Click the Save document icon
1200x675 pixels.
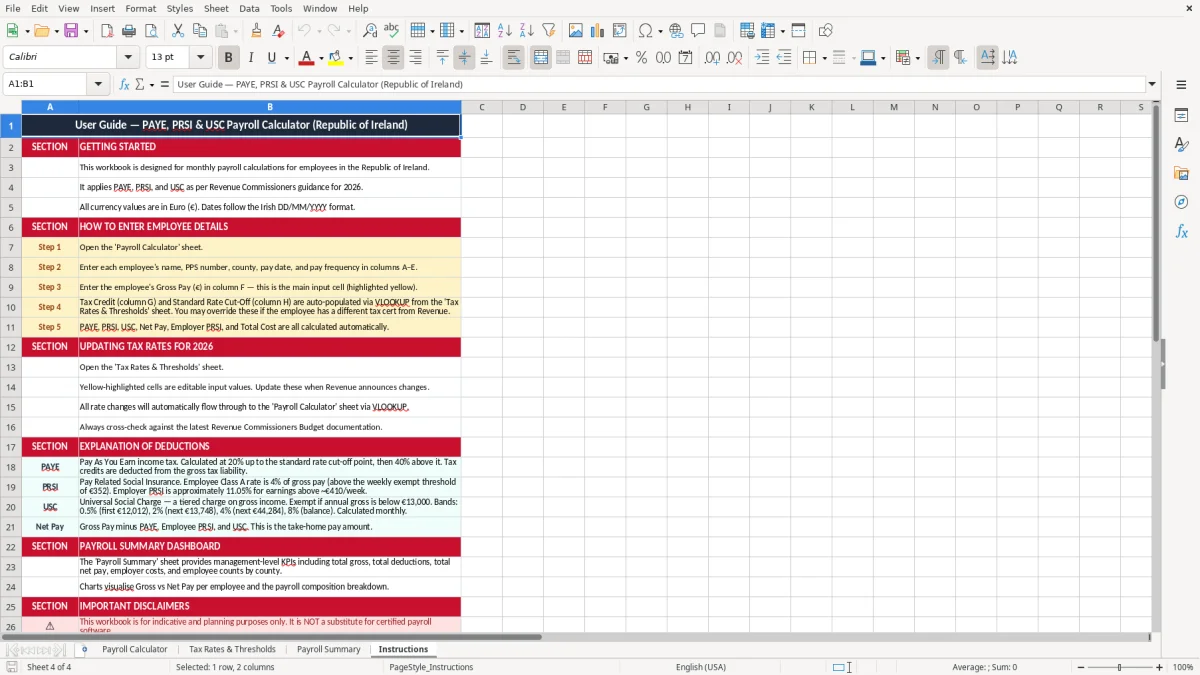tap(71, 31)
